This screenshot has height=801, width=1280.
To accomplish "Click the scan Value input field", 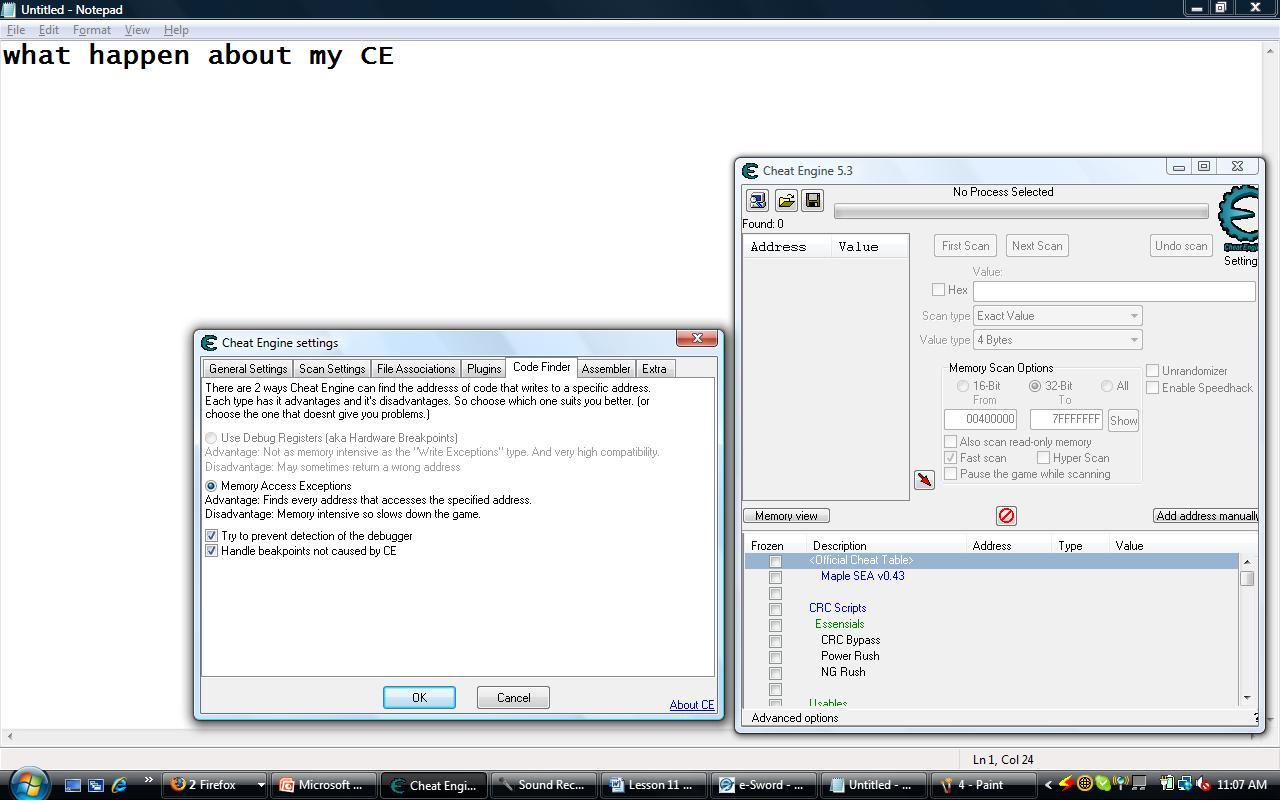I will point(1114,291).
